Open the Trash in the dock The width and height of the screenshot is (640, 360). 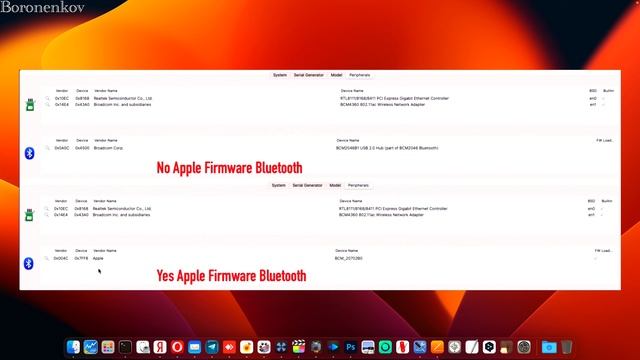(x=566, y=347)
